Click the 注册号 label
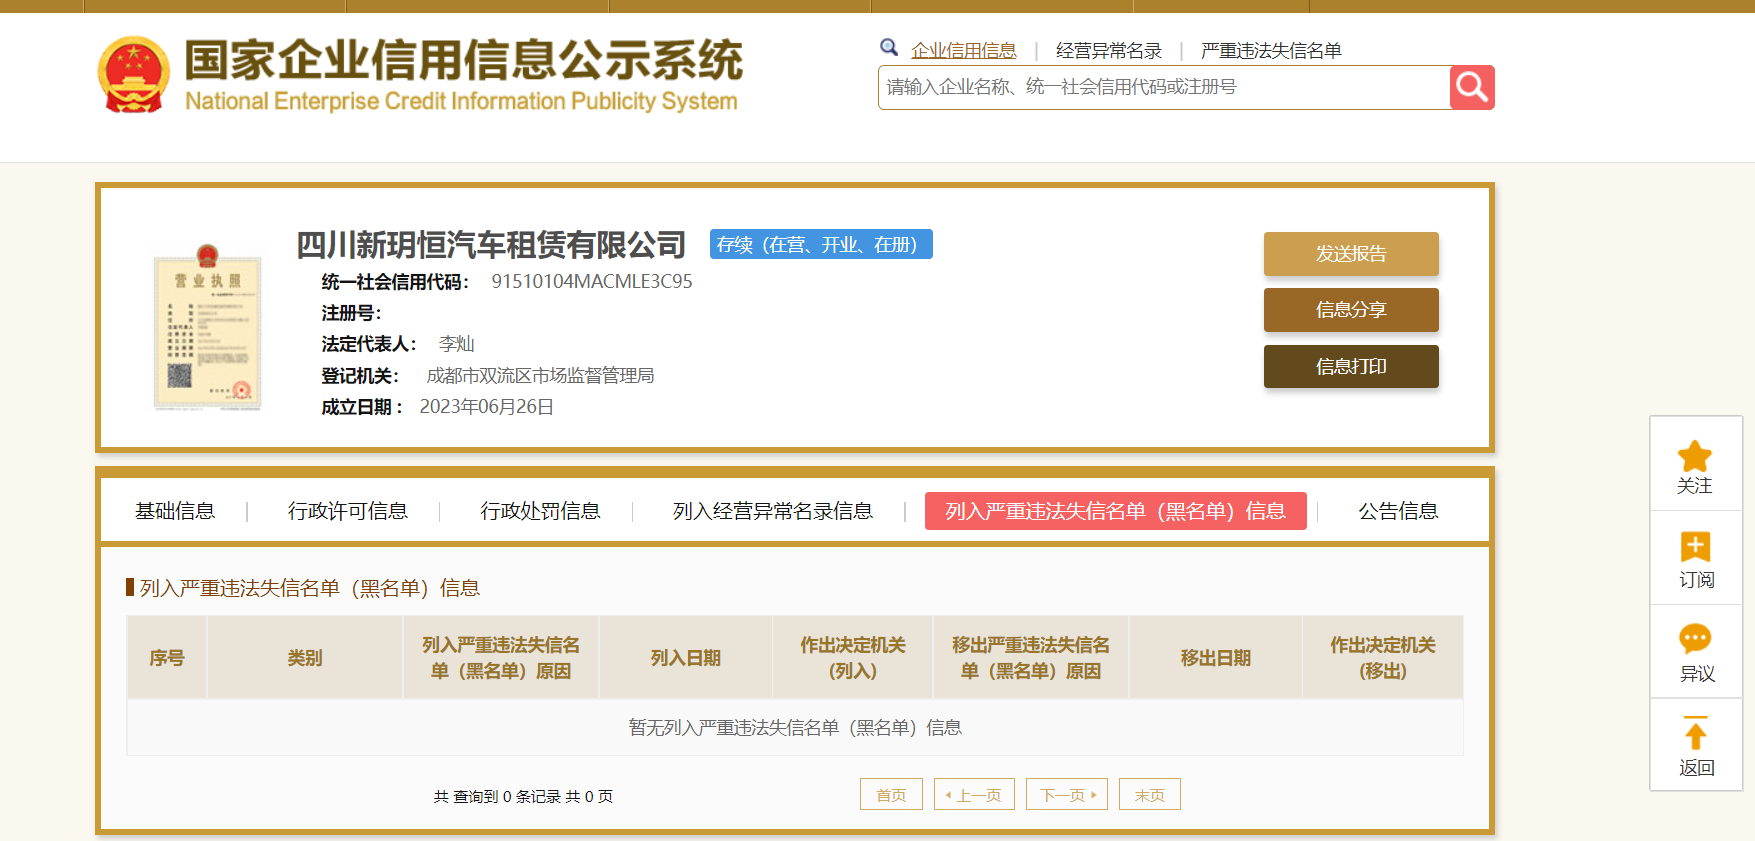 tap(351, 313)
